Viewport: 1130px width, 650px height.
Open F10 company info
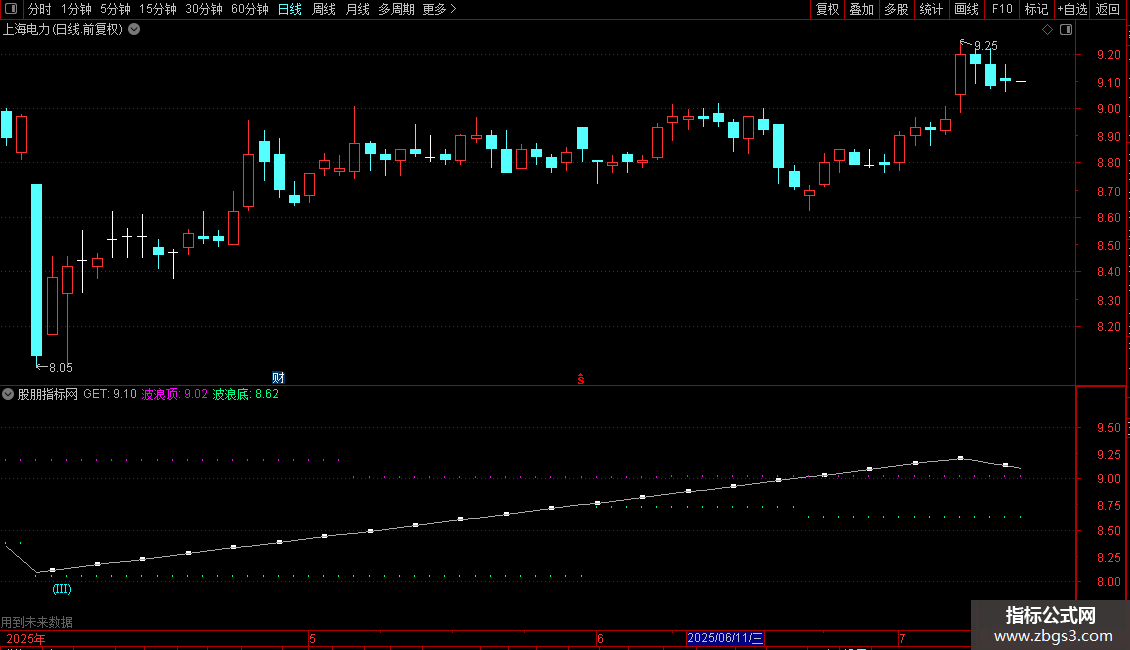coord(1002,9)
